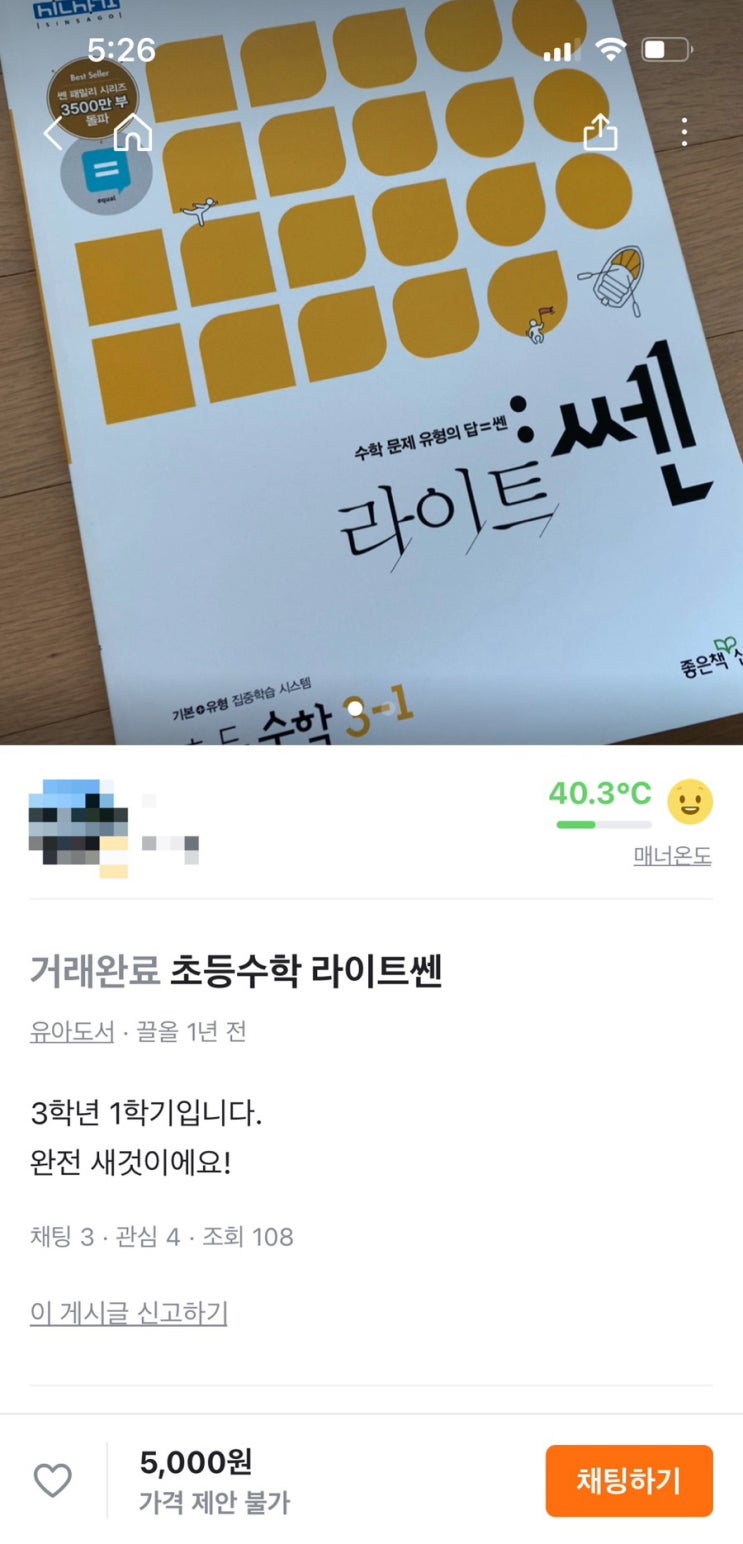
Task: Open the share icon
Action: click(x=600, y=131)
